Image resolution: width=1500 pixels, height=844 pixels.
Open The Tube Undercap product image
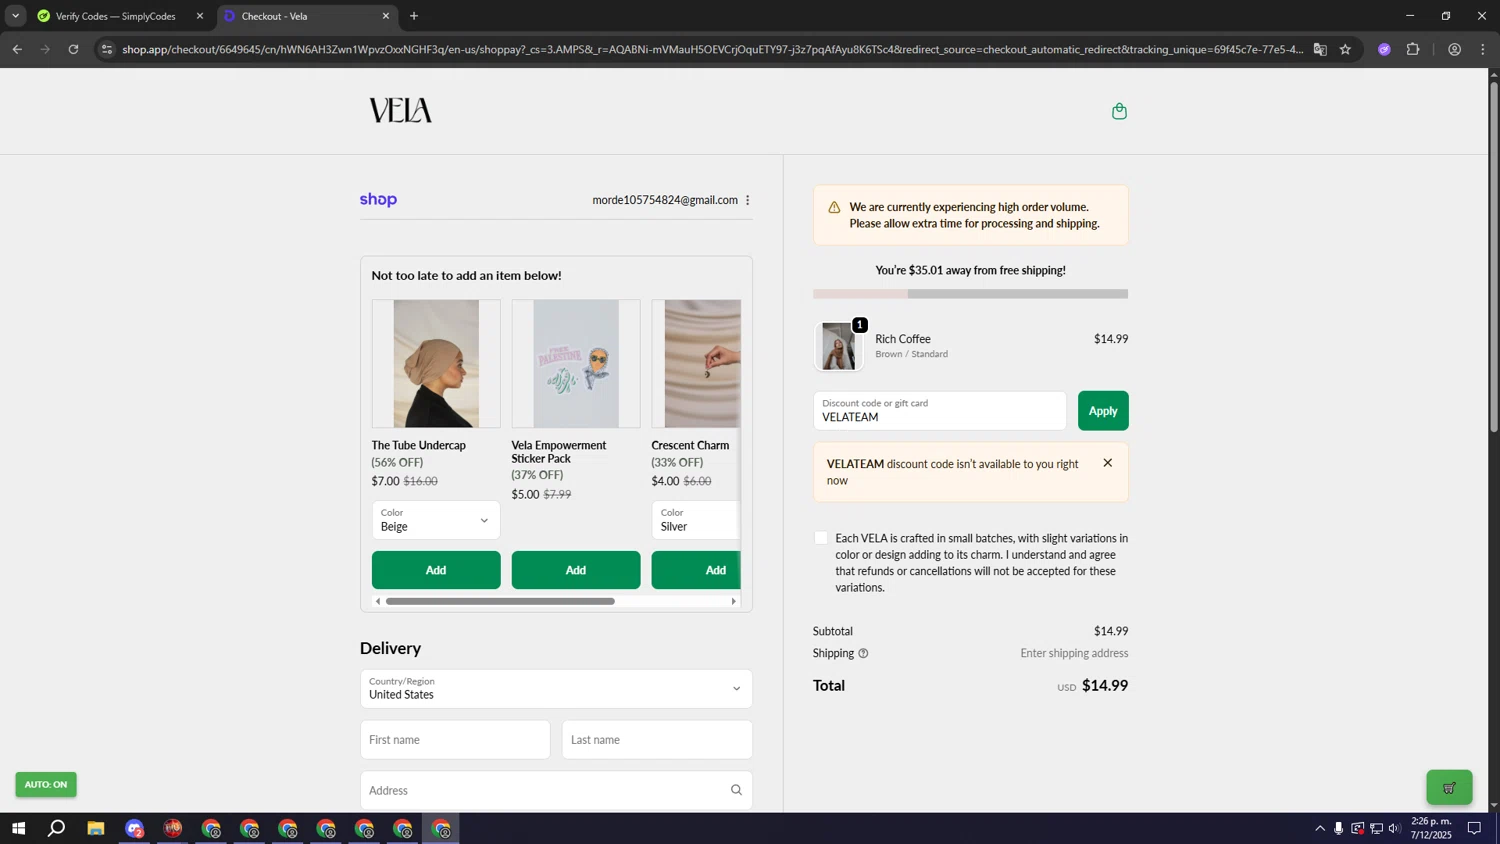pos(436,364)
